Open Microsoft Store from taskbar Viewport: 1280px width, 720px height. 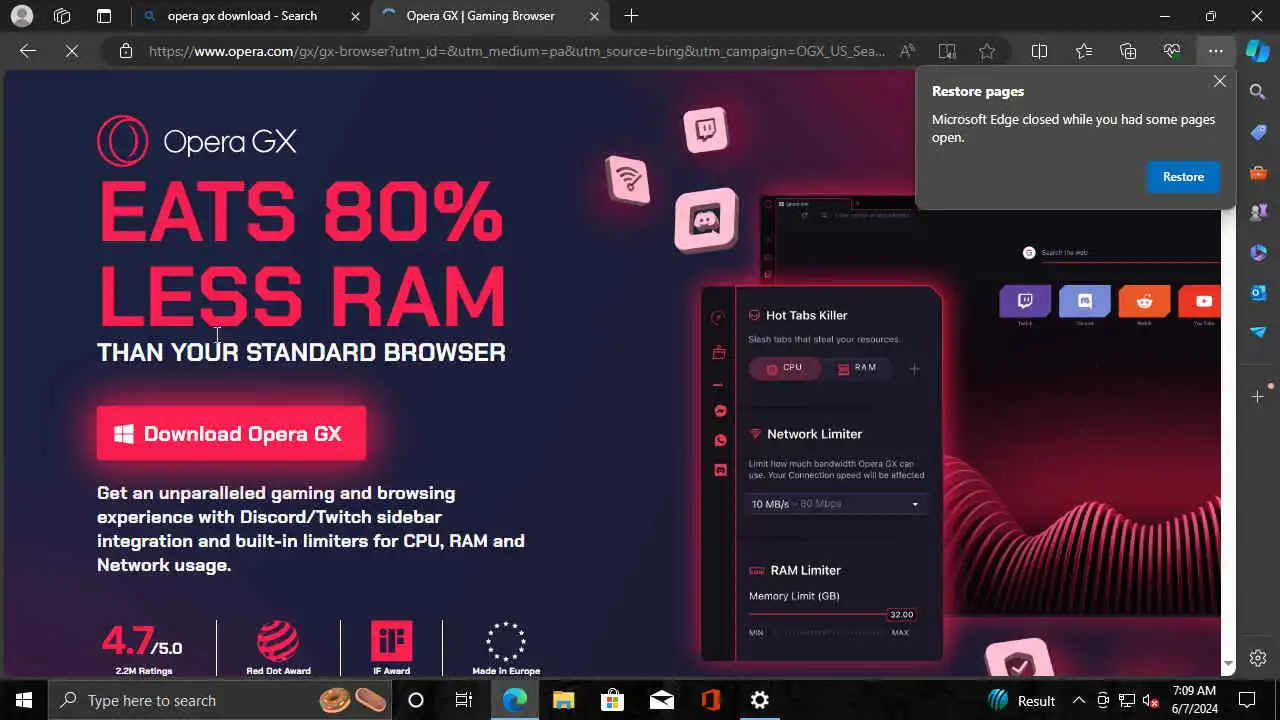tap(612, 700)
